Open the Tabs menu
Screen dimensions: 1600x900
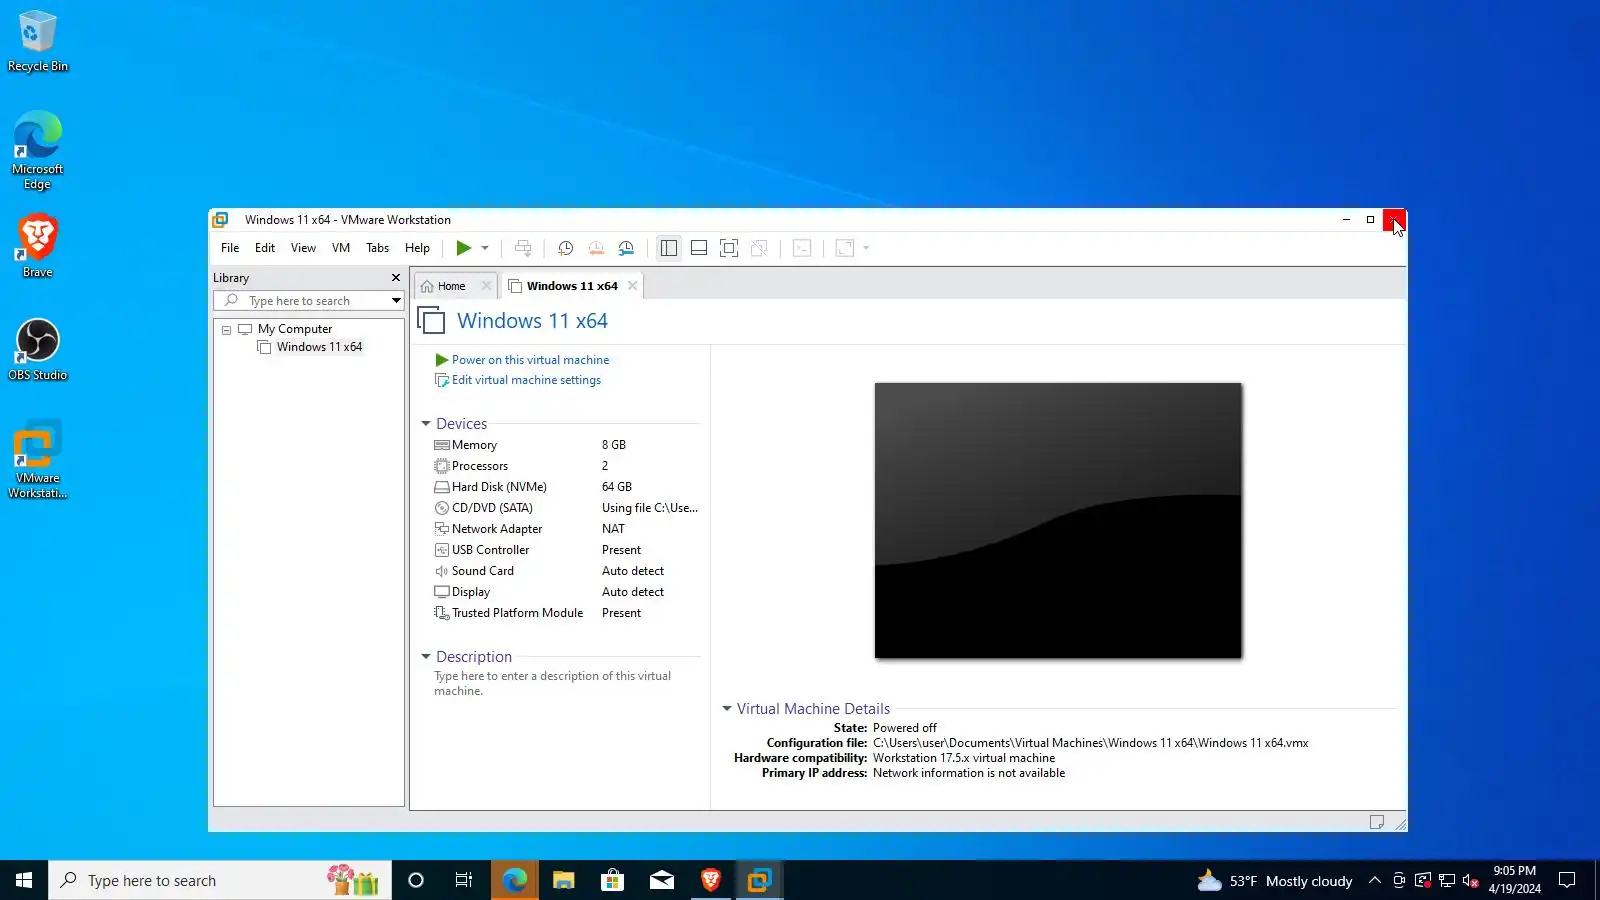(378, 248)
